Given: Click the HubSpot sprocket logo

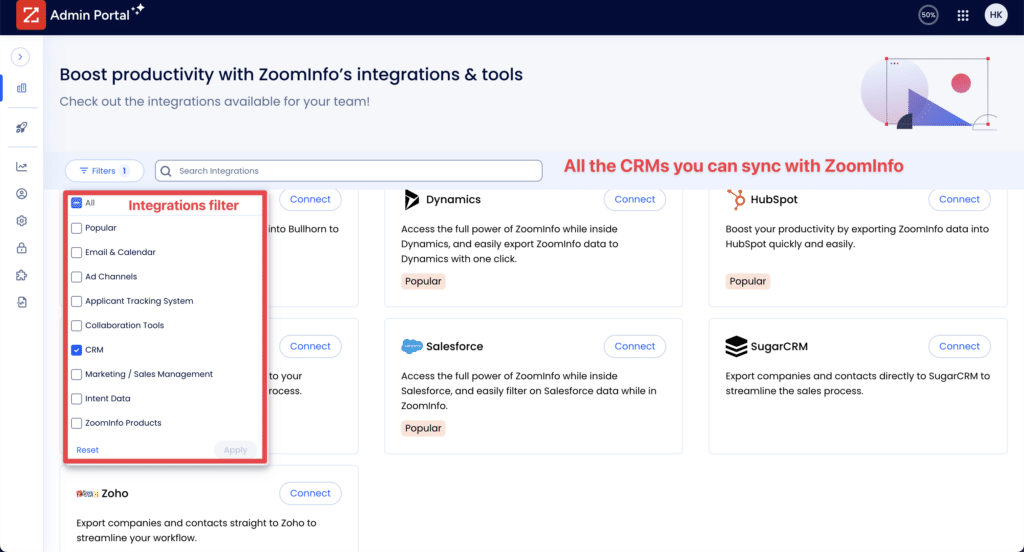Looking at the screenshot, I should point(736,199).
